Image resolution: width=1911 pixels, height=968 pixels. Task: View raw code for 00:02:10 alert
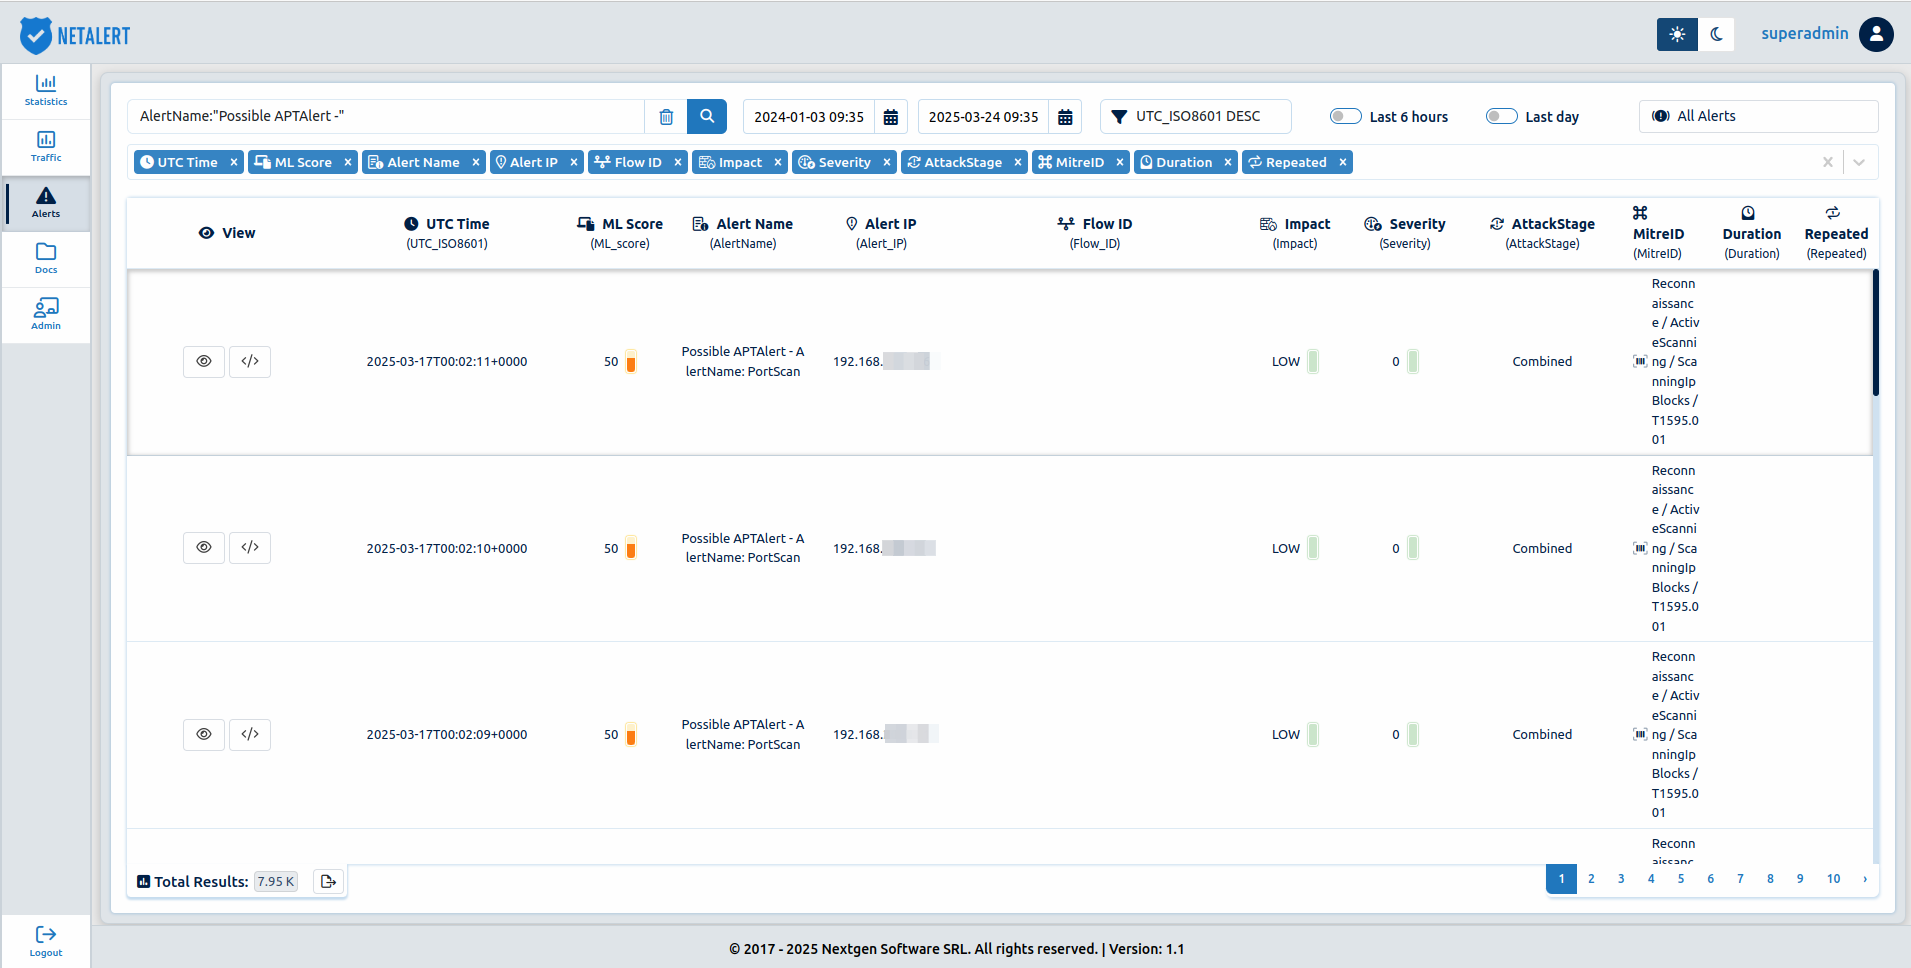[x=250, y=547]
